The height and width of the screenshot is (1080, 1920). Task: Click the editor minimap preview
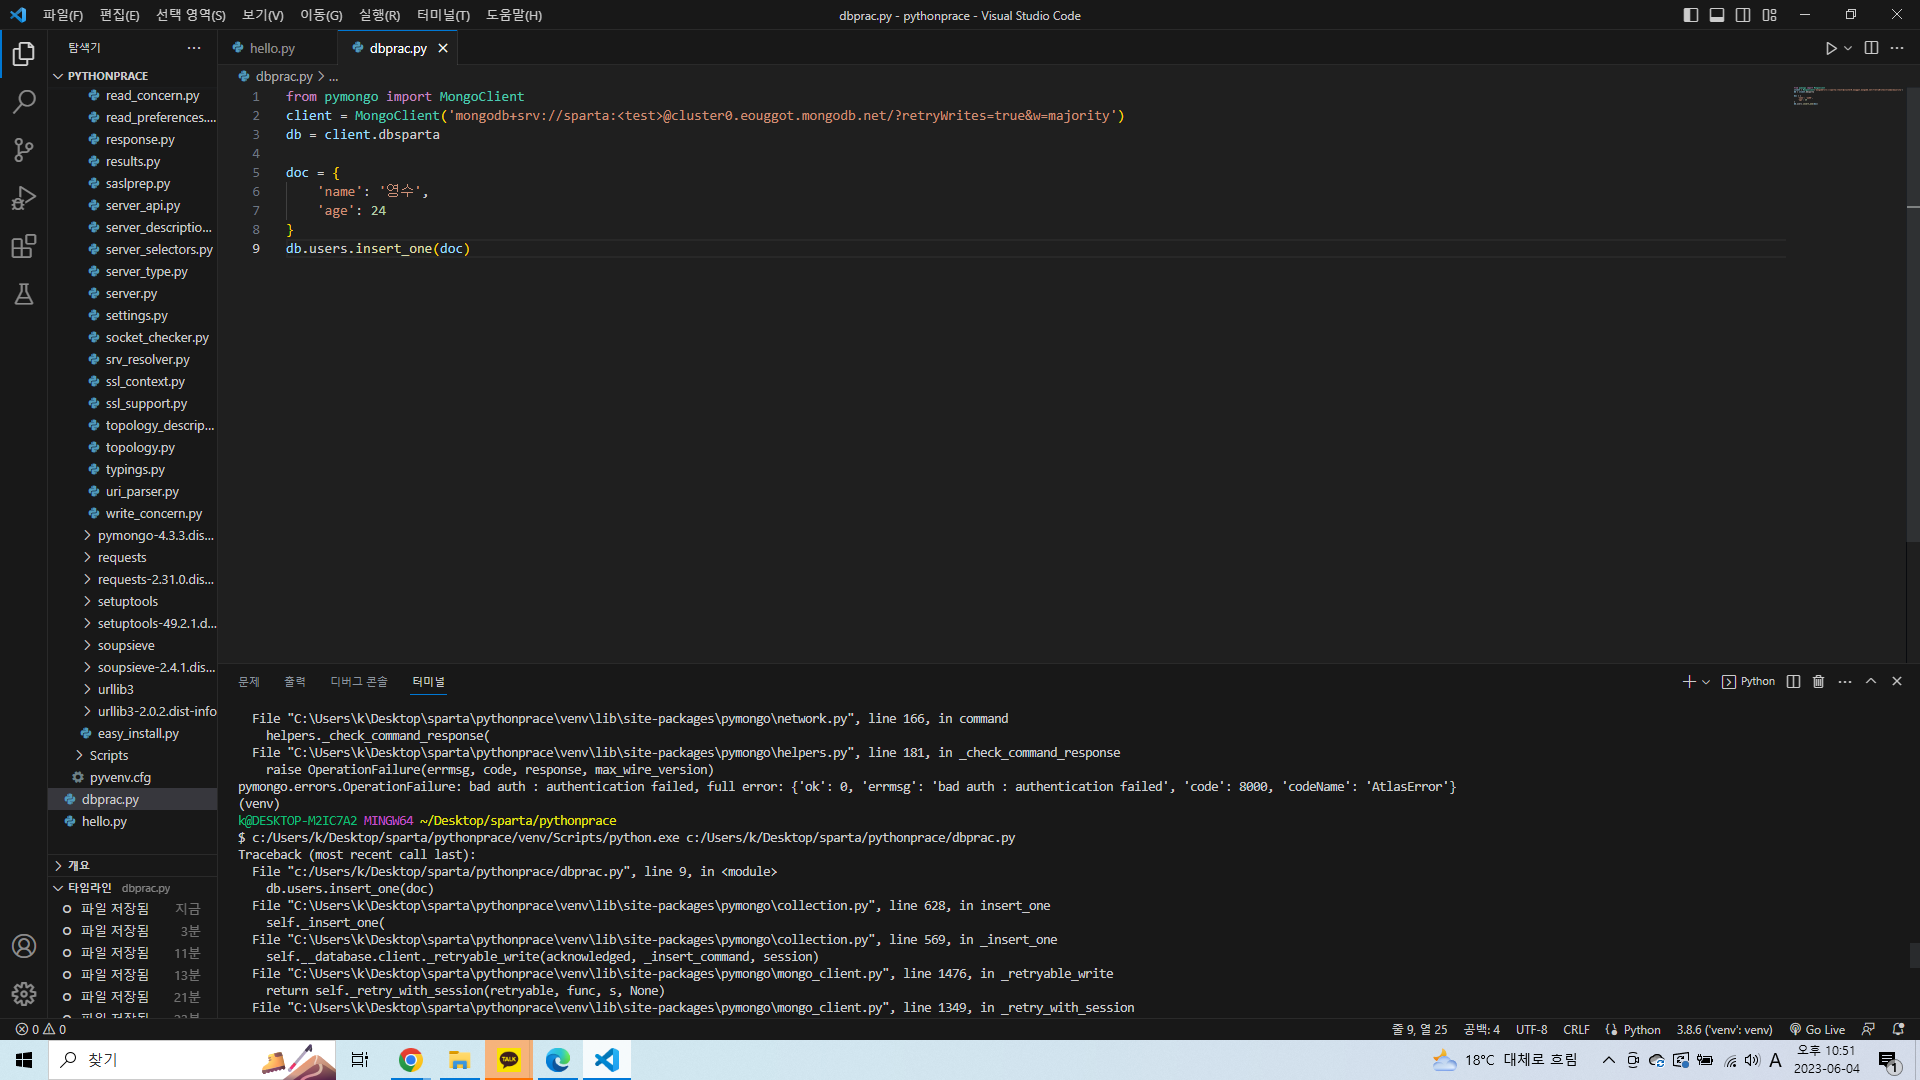1848,96
